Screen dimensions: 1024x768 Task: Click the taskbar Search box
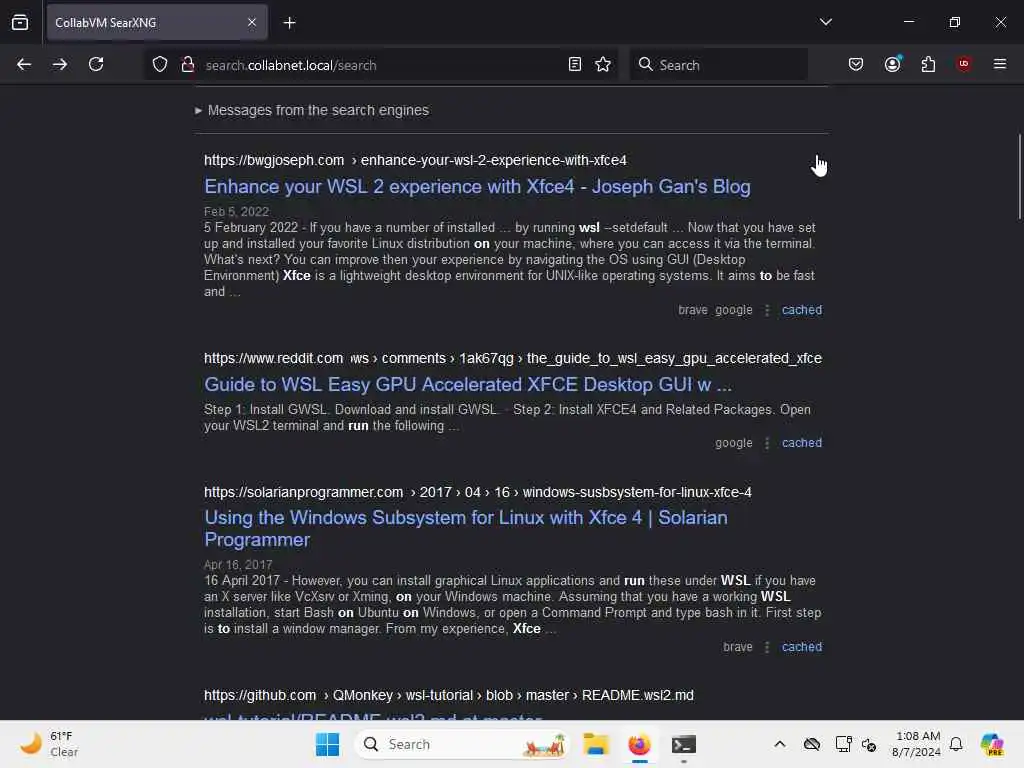click(462, 744)
